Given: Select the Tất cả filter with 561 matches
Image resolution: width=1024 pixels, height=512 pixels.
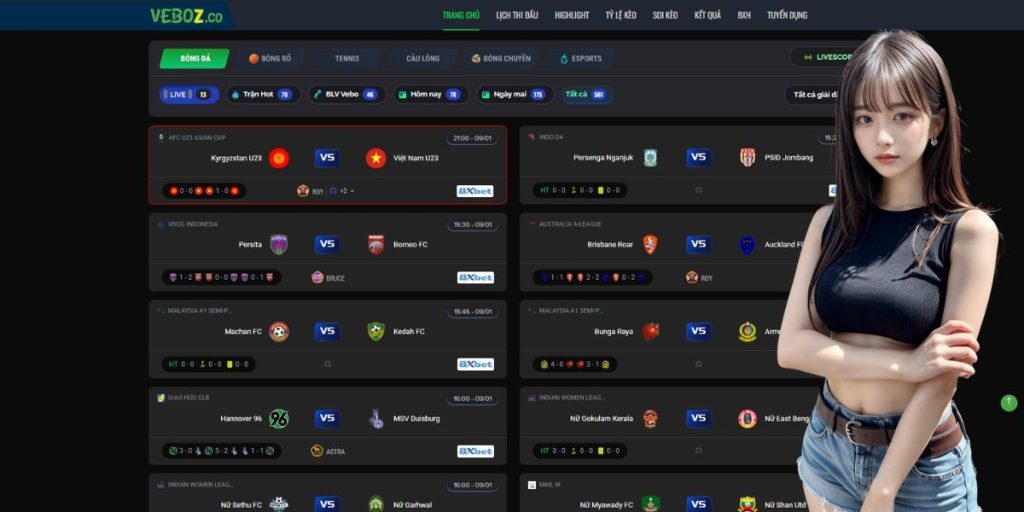Looking at the screenshot, I should coord(586,95).
